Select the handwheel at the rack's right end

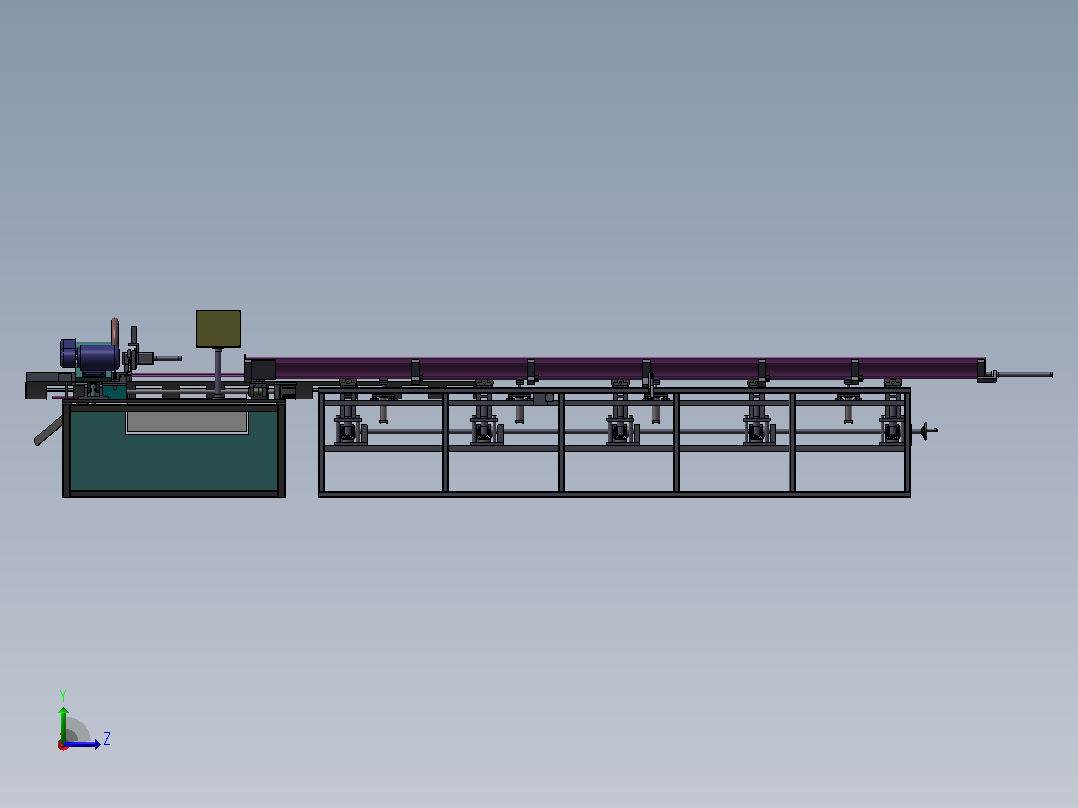coord(925,431)
